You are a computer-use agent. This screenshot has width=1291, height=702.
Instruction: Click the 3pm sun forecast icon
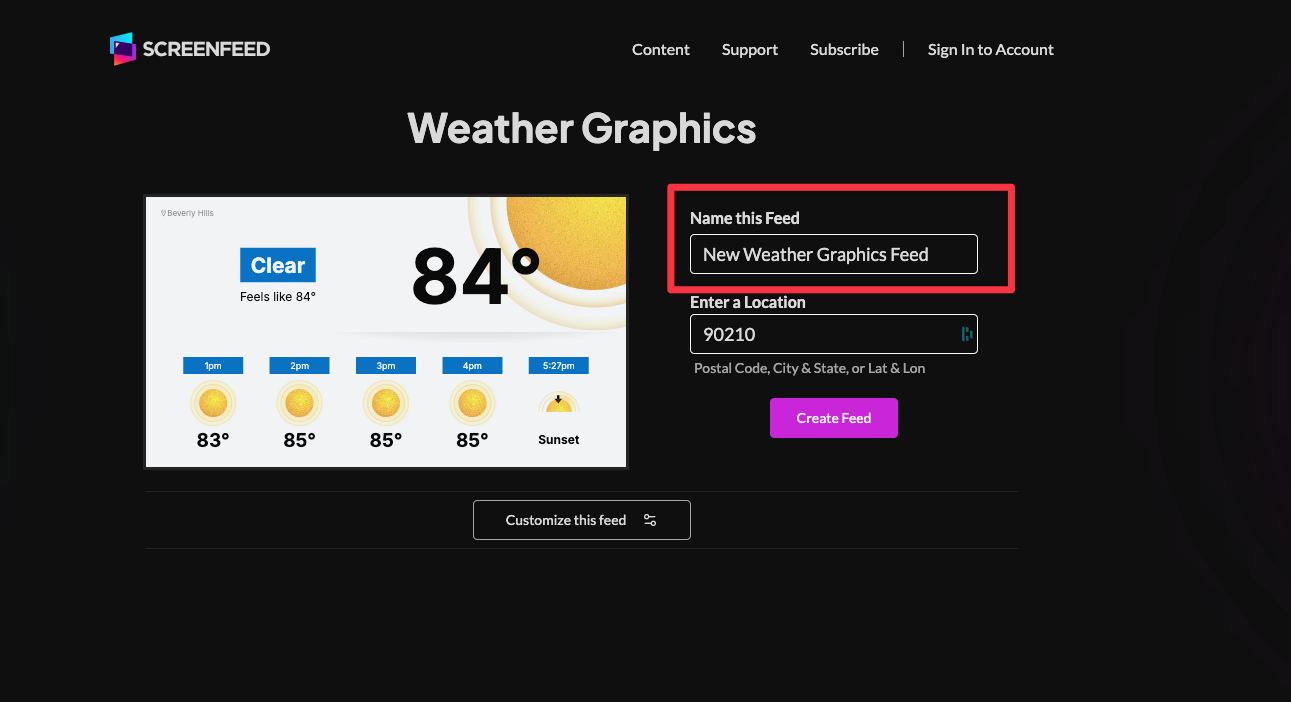pyautogui.click(x=385, y=404)
